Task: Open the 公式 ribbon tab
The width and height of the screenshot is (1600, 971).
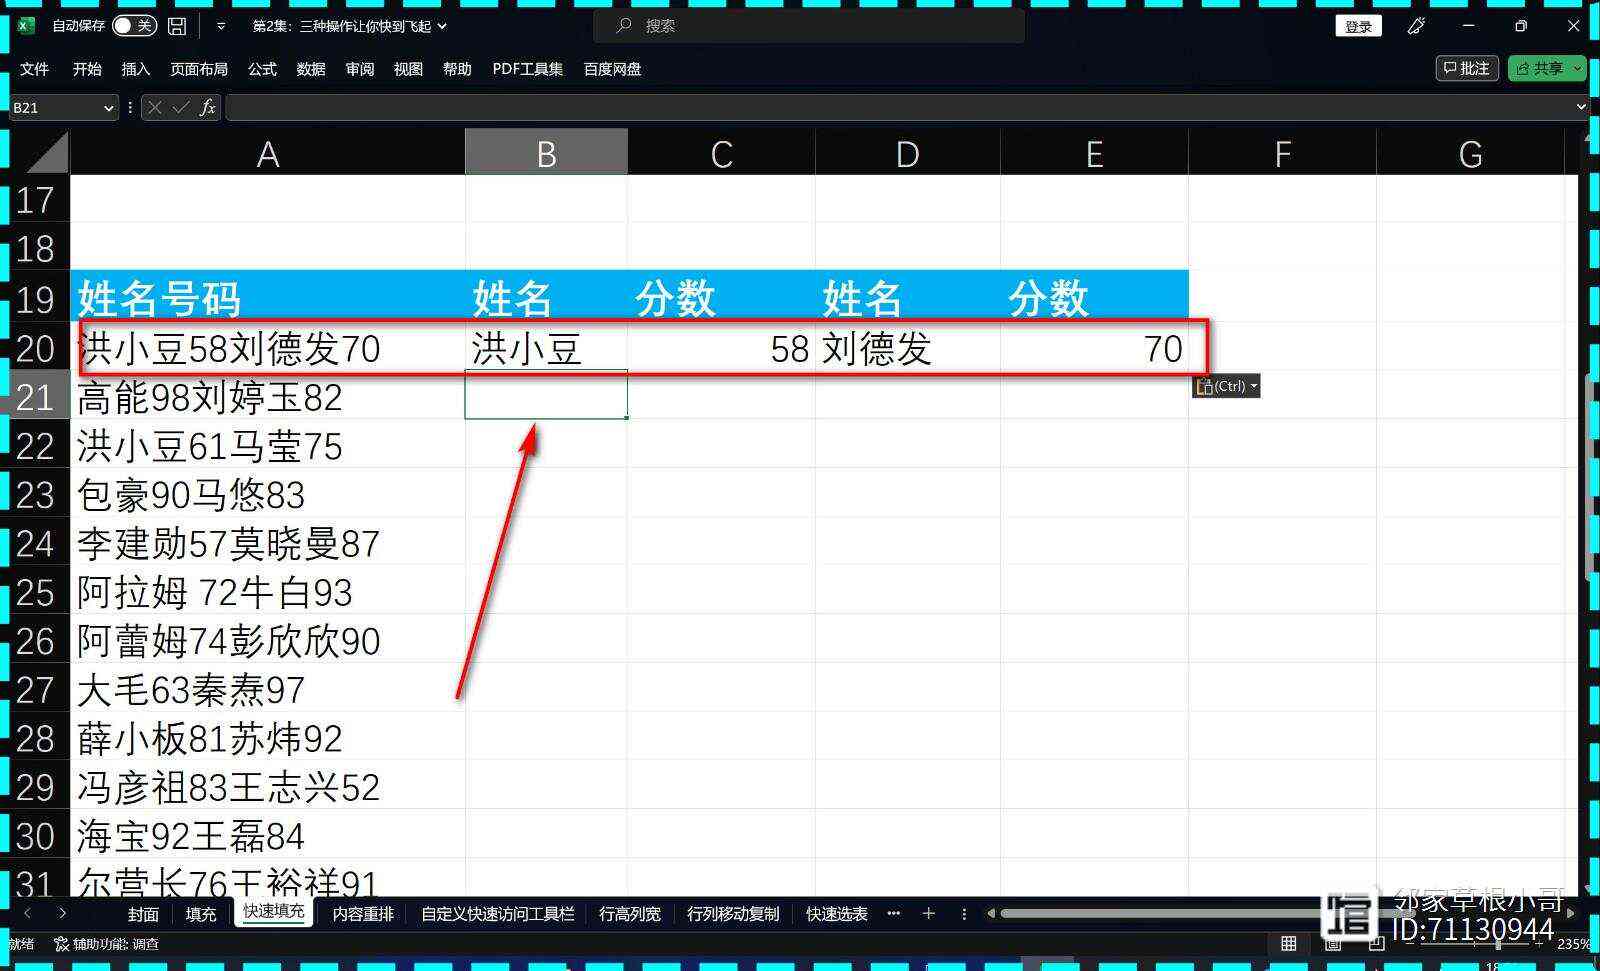Action: pyautogui.click(x=262, y=69)
